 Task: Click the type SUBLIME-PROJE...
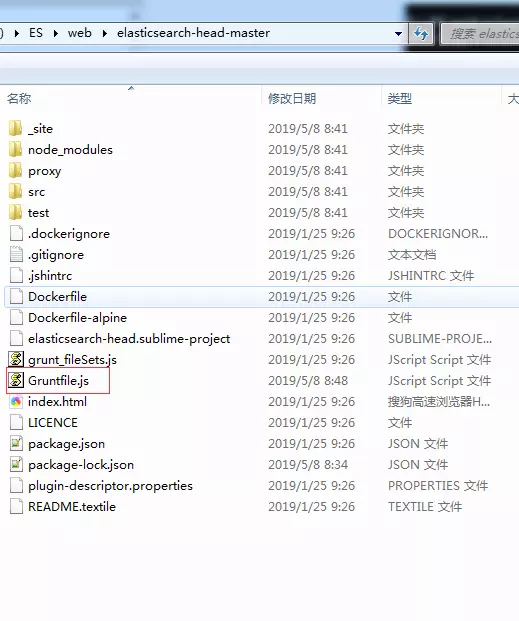tap(440, 339)
